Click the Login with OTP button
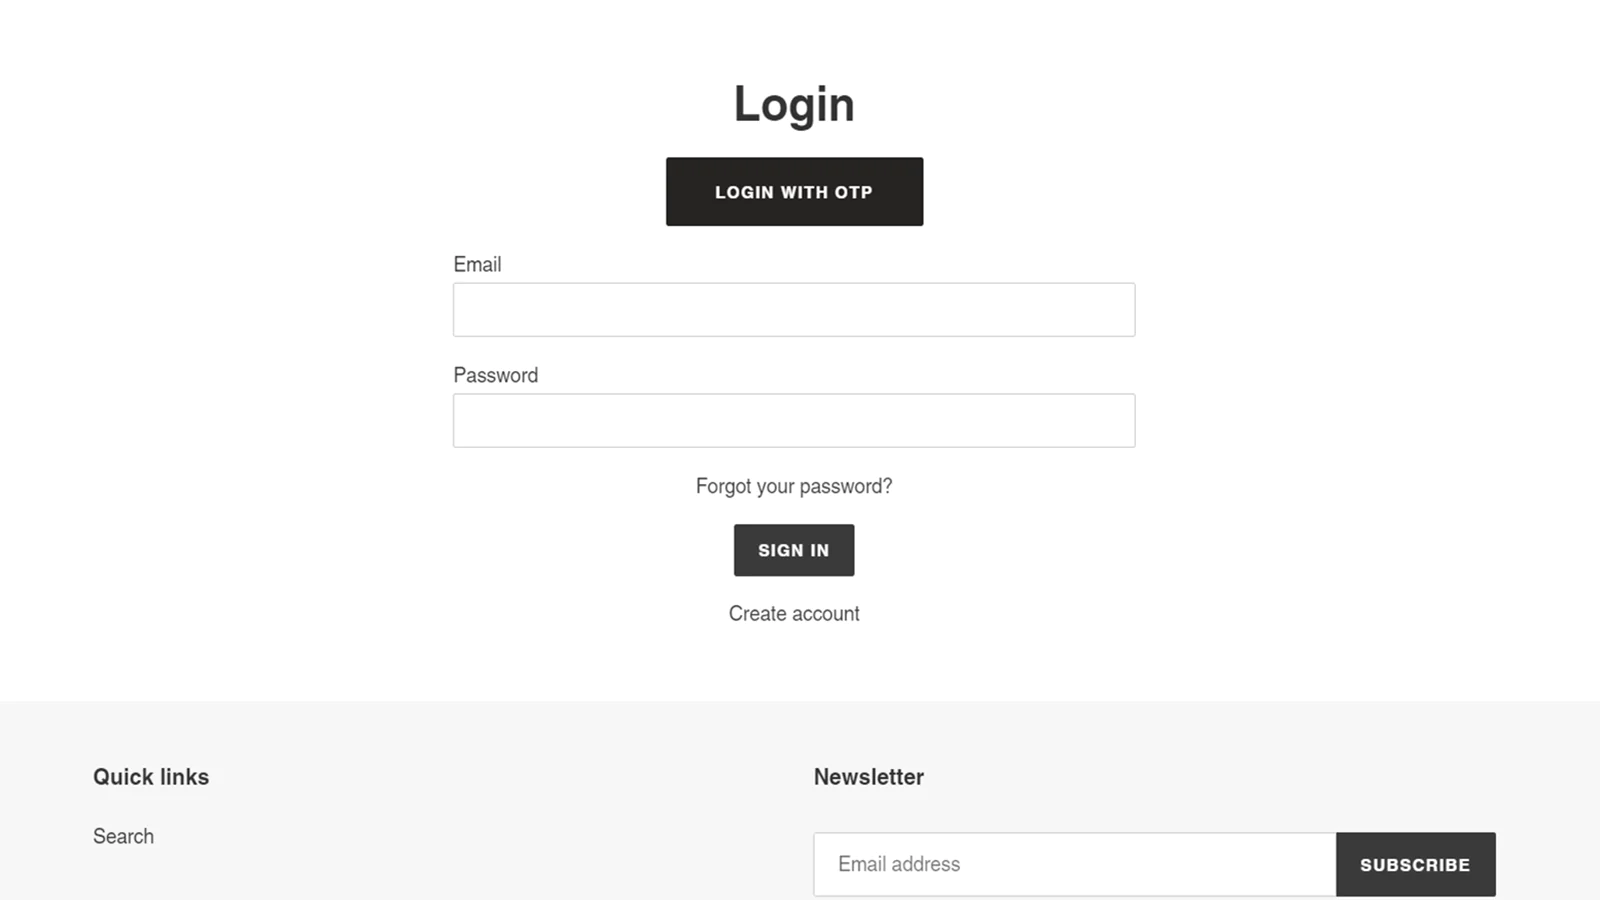This screenshot has width=1600, height=900. [794, 191]
